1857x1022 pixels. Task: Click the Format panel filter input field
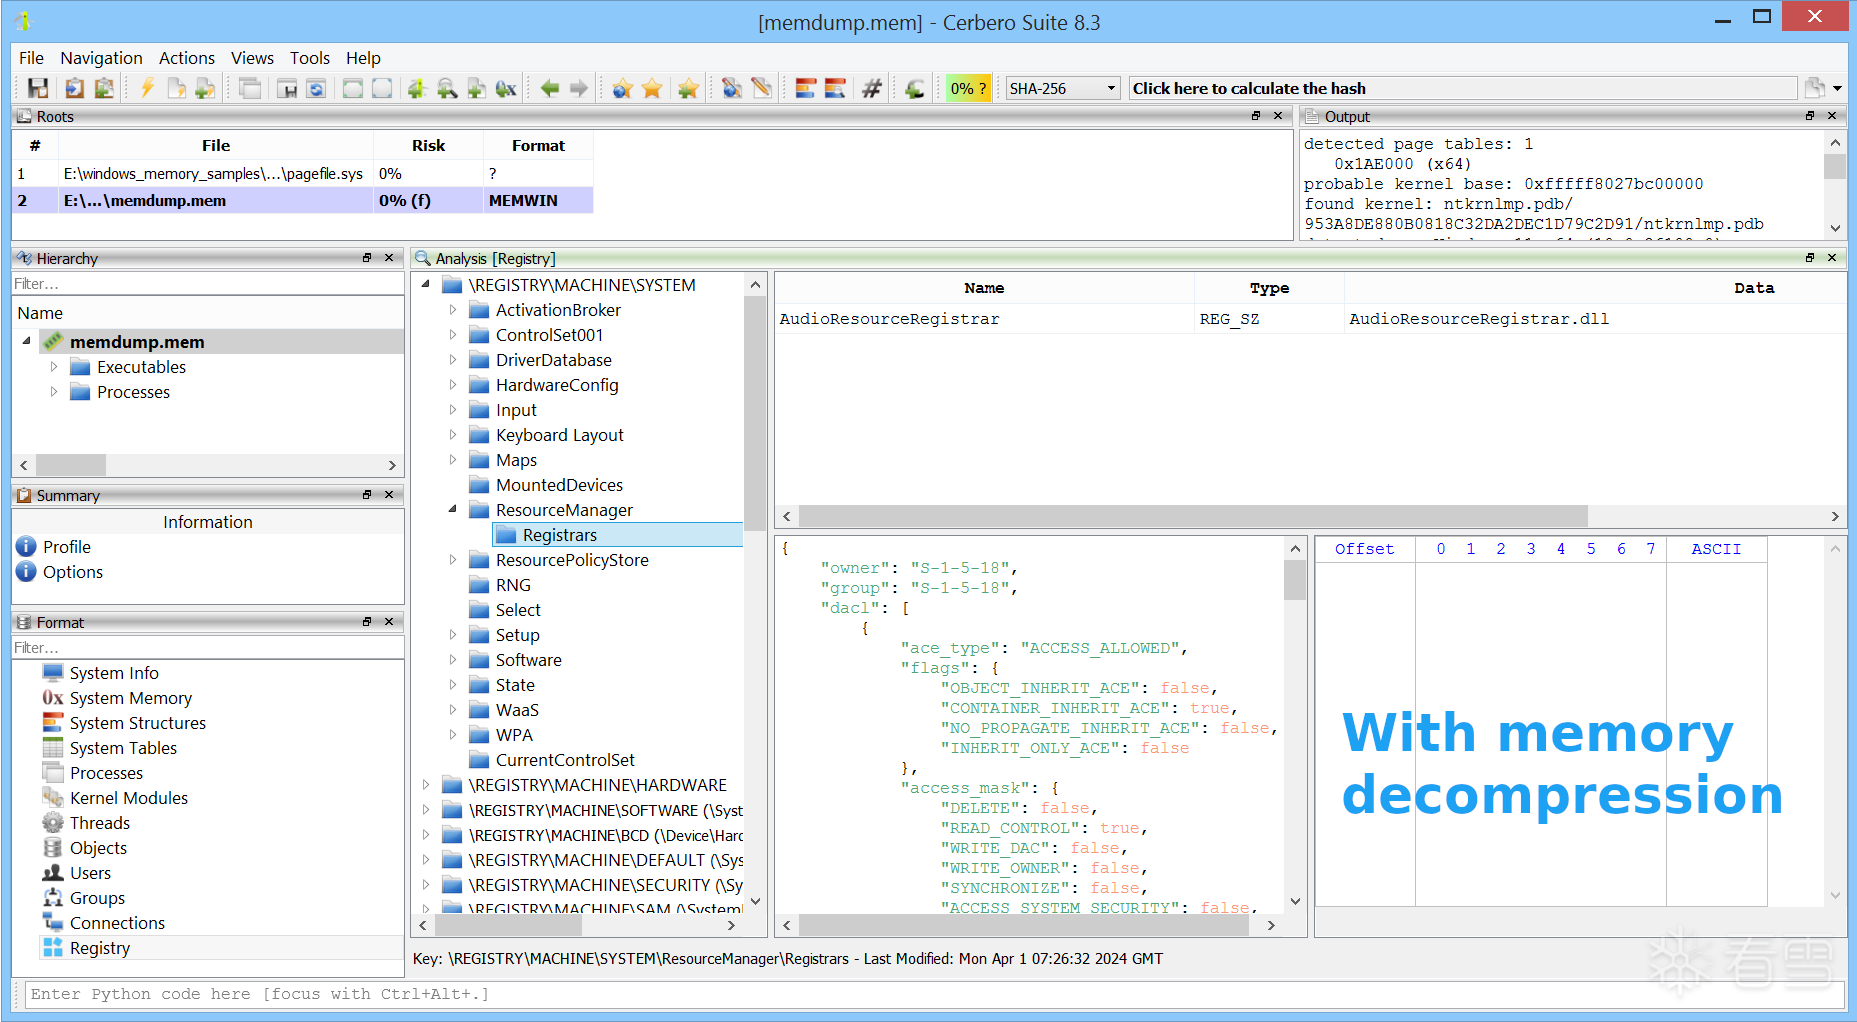click(208, 648)
